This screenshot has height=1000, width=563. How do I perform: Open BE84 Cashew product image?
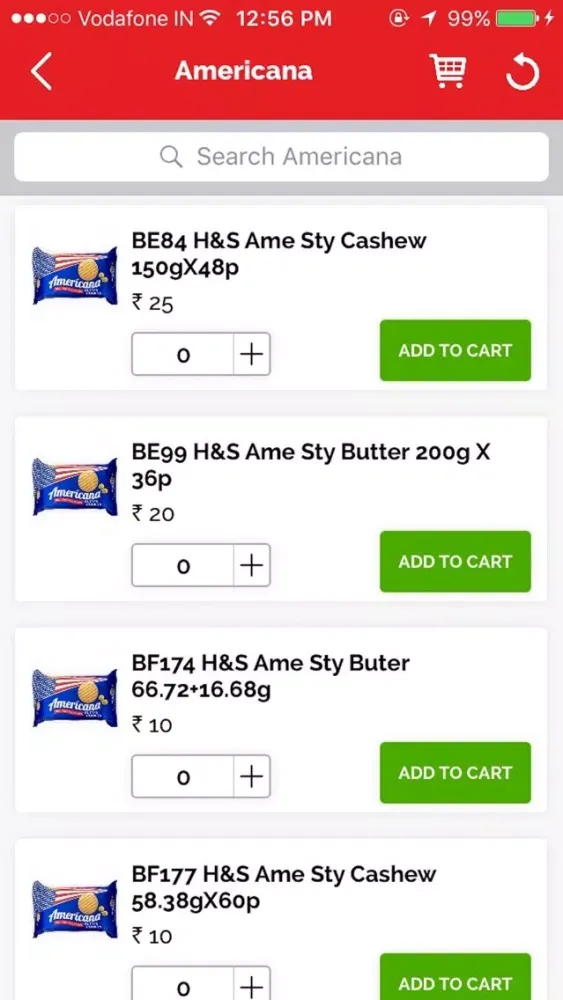(75, 276)
